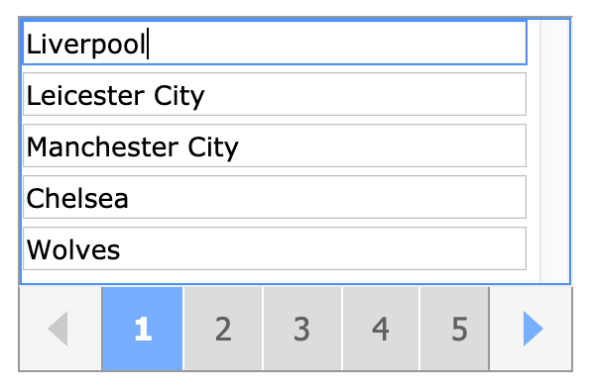The height and width of the screenshot is (388, 593).
Task: Click empty space right of Chelsea text
Action: (325, 197)
